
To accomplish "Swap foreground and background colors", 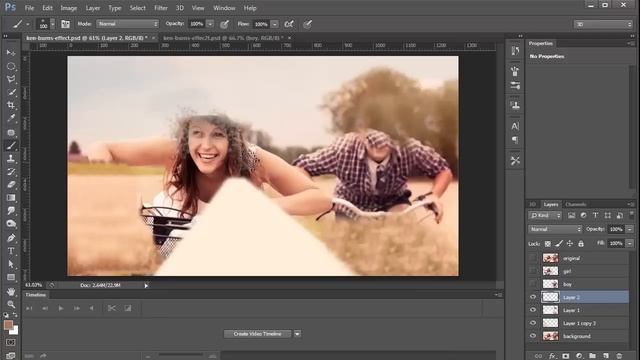I will pos(15,315).
